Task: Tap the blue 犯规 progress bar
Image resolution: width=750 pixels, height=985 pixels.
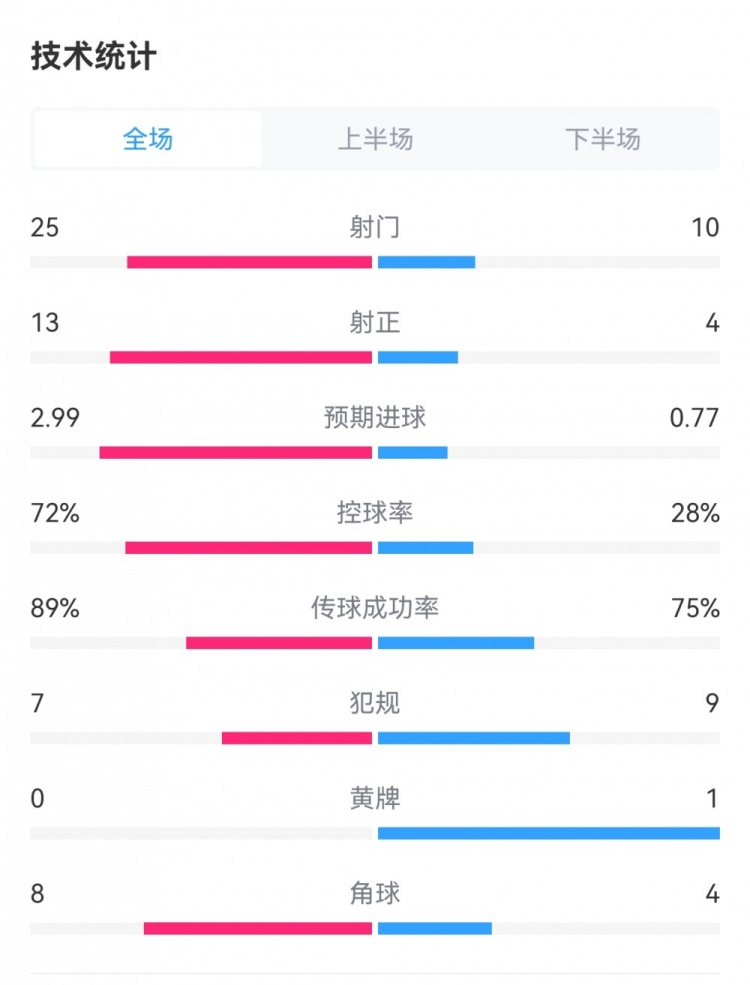Action: [x=473, y=738]
